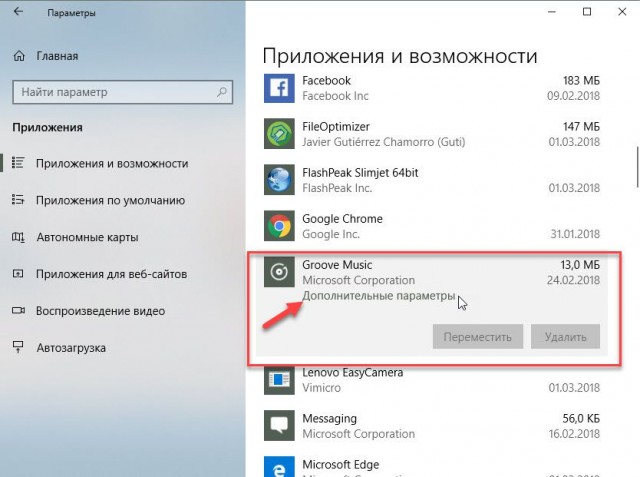Select the FileOptimizer app icon
This screenshot has height=477, width=640.
(277, 134)
